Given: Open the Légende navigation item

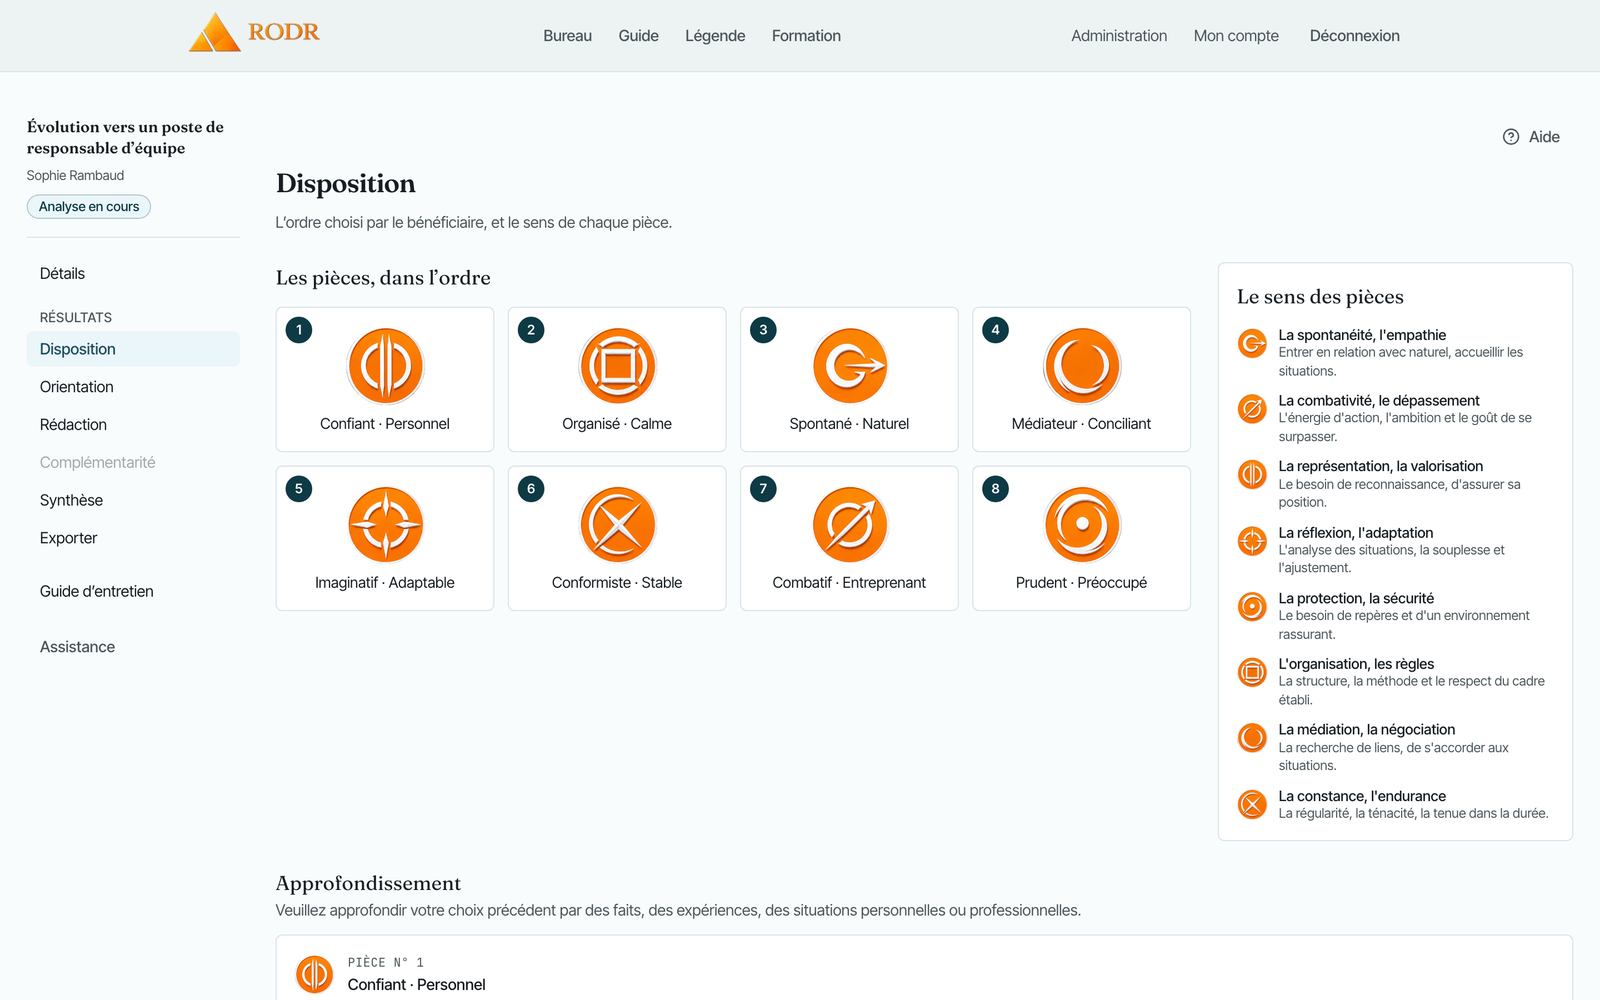Looking at the screenshot, I should (715, 36).
